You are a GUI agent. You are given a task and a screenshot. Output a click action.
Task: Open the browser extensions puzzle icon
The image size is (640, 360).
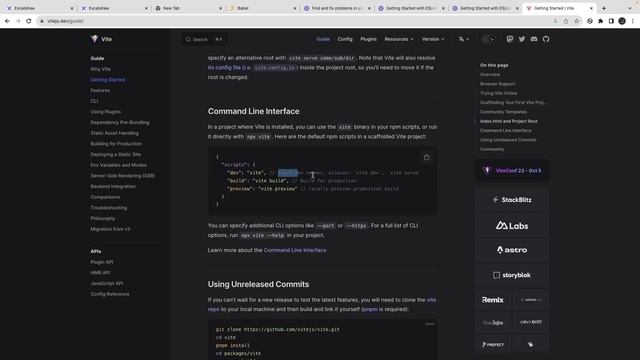tap(600, 21)
